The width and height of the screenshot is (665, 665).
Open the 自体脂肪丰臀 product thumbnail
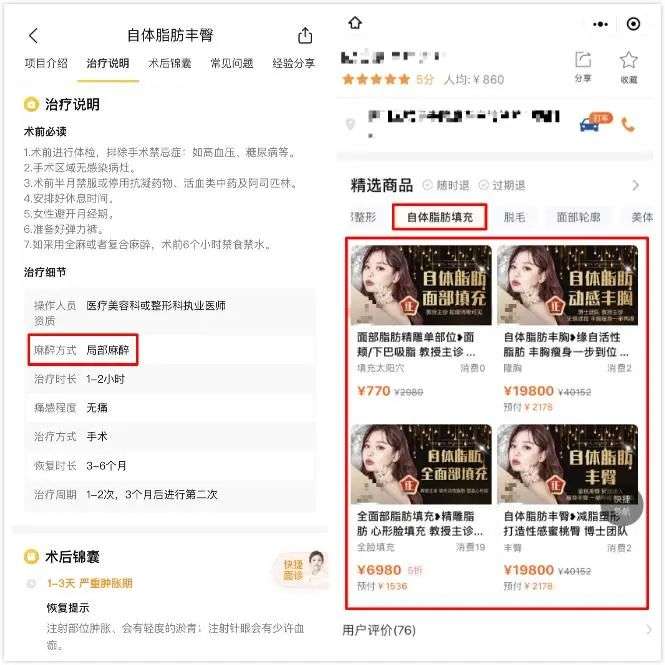point(567,464)
